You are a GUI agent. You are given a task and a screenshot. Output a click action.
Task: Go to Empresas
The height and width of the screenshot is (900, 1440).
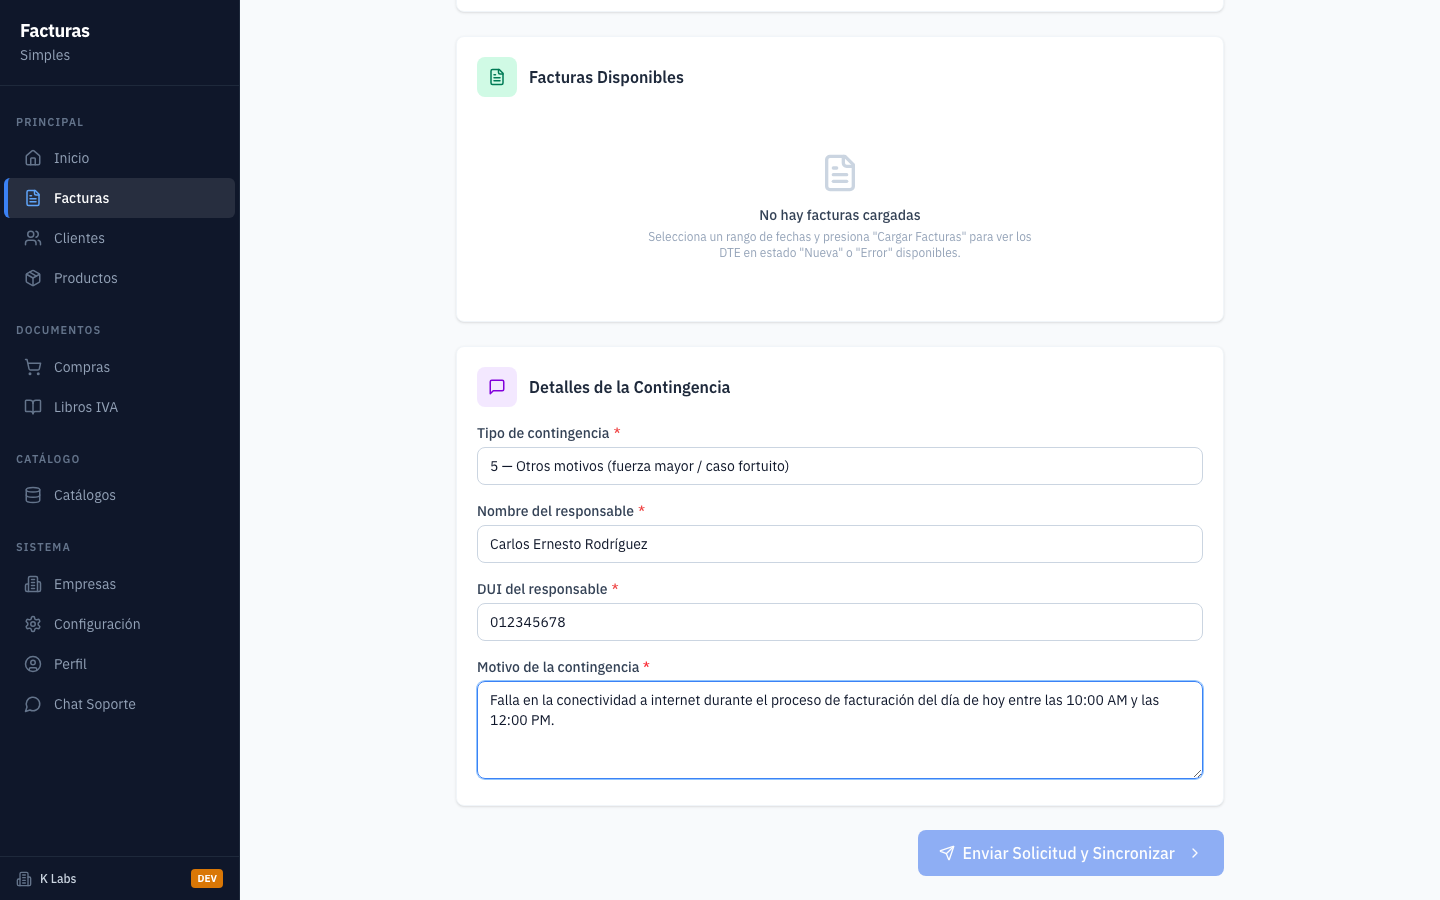(x=120, y=584)
